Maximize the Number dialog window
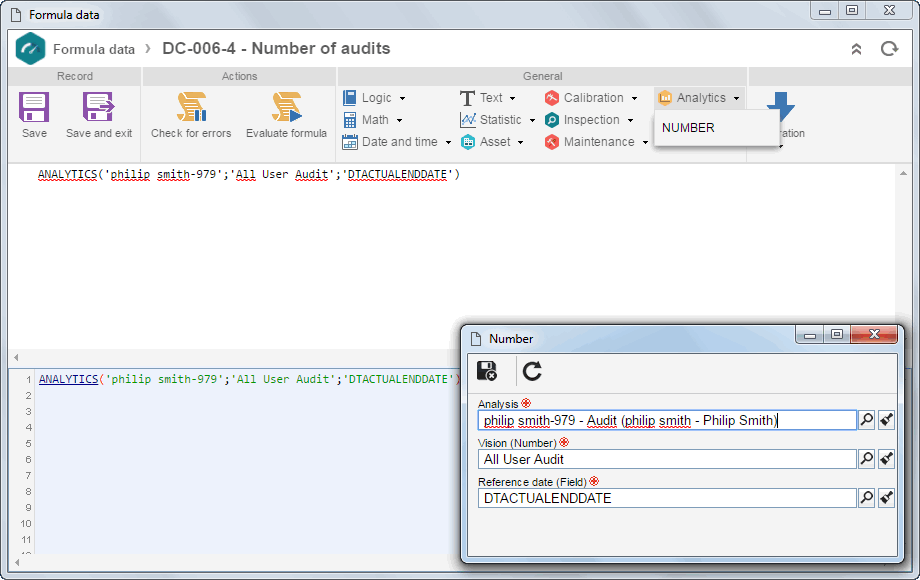Viewport: 920px width, 580px height. (837, 334)
